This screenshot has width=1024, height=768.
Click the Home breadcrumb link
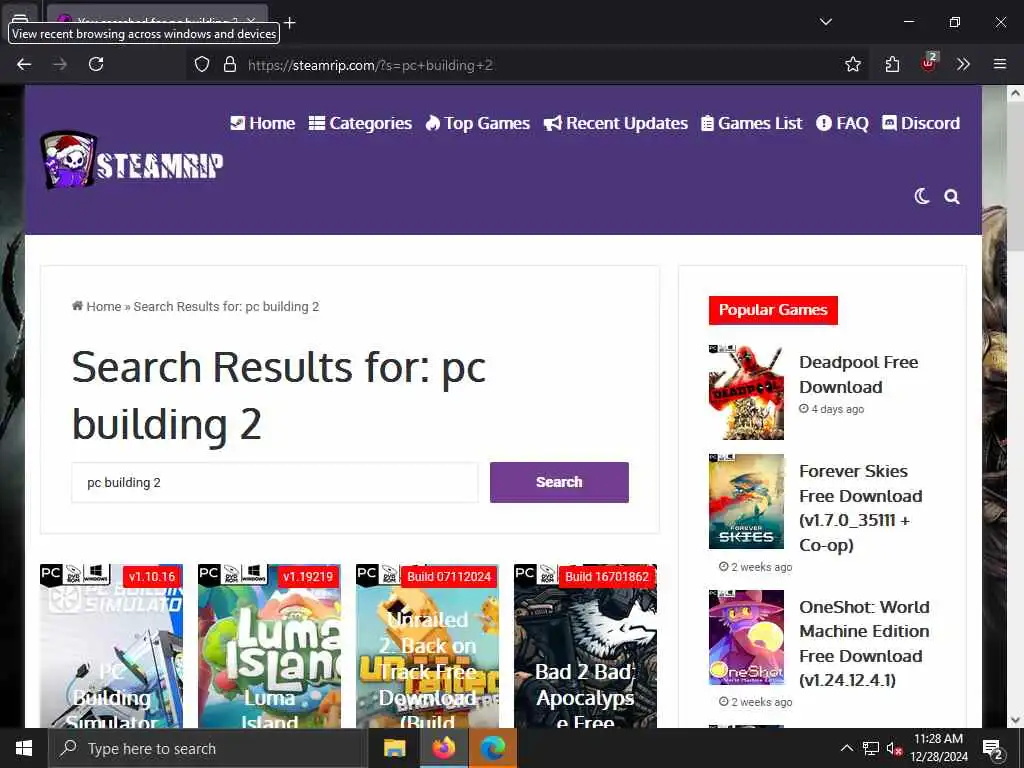click(x=97, y=306)
